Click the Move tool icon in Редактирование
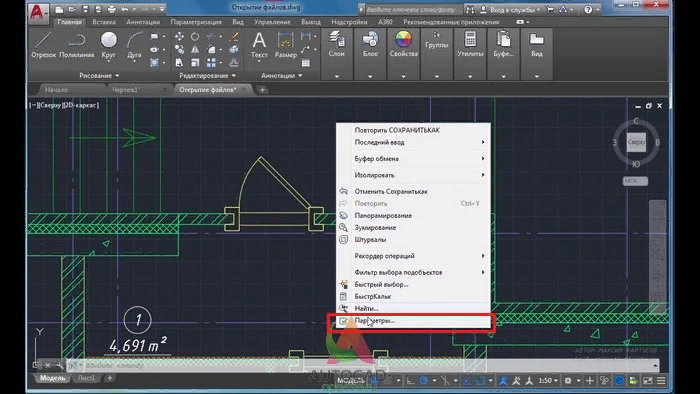This screenshot has width=700, height=394. click(179, 37)
